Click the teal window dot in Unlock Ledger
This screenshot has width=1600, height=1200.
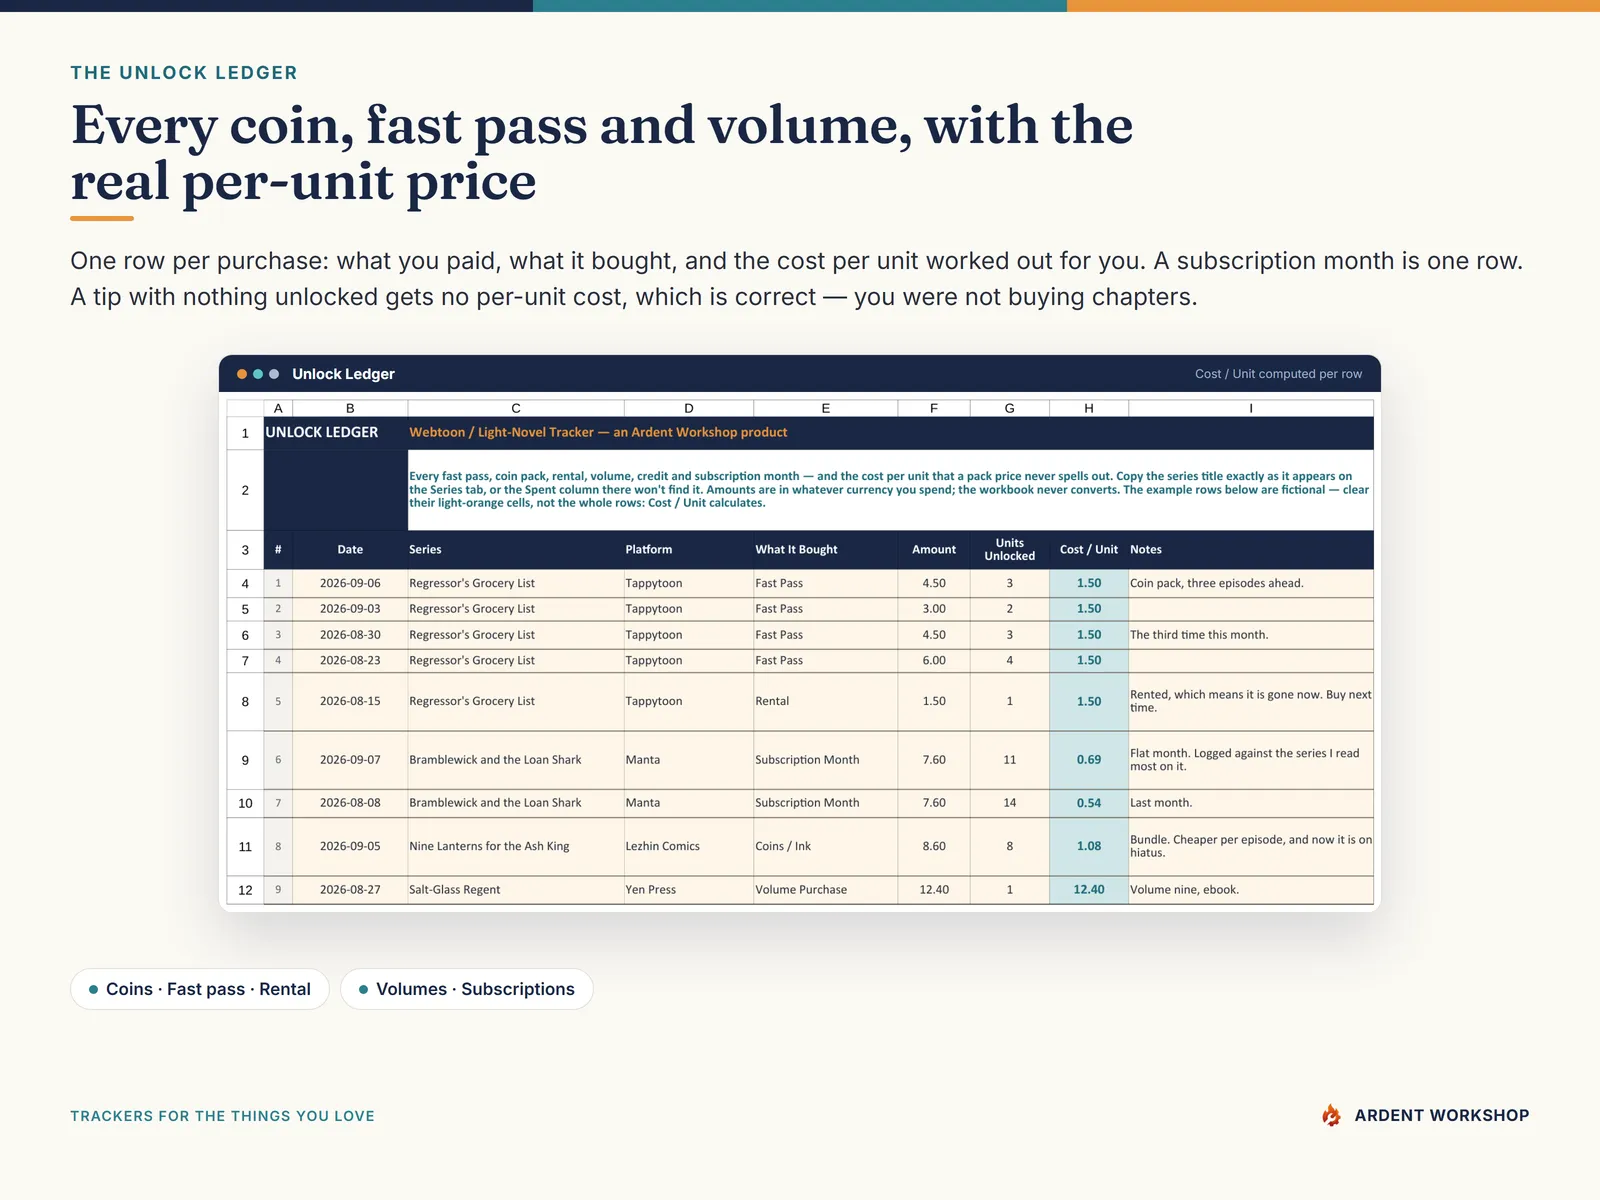(258, 374)
